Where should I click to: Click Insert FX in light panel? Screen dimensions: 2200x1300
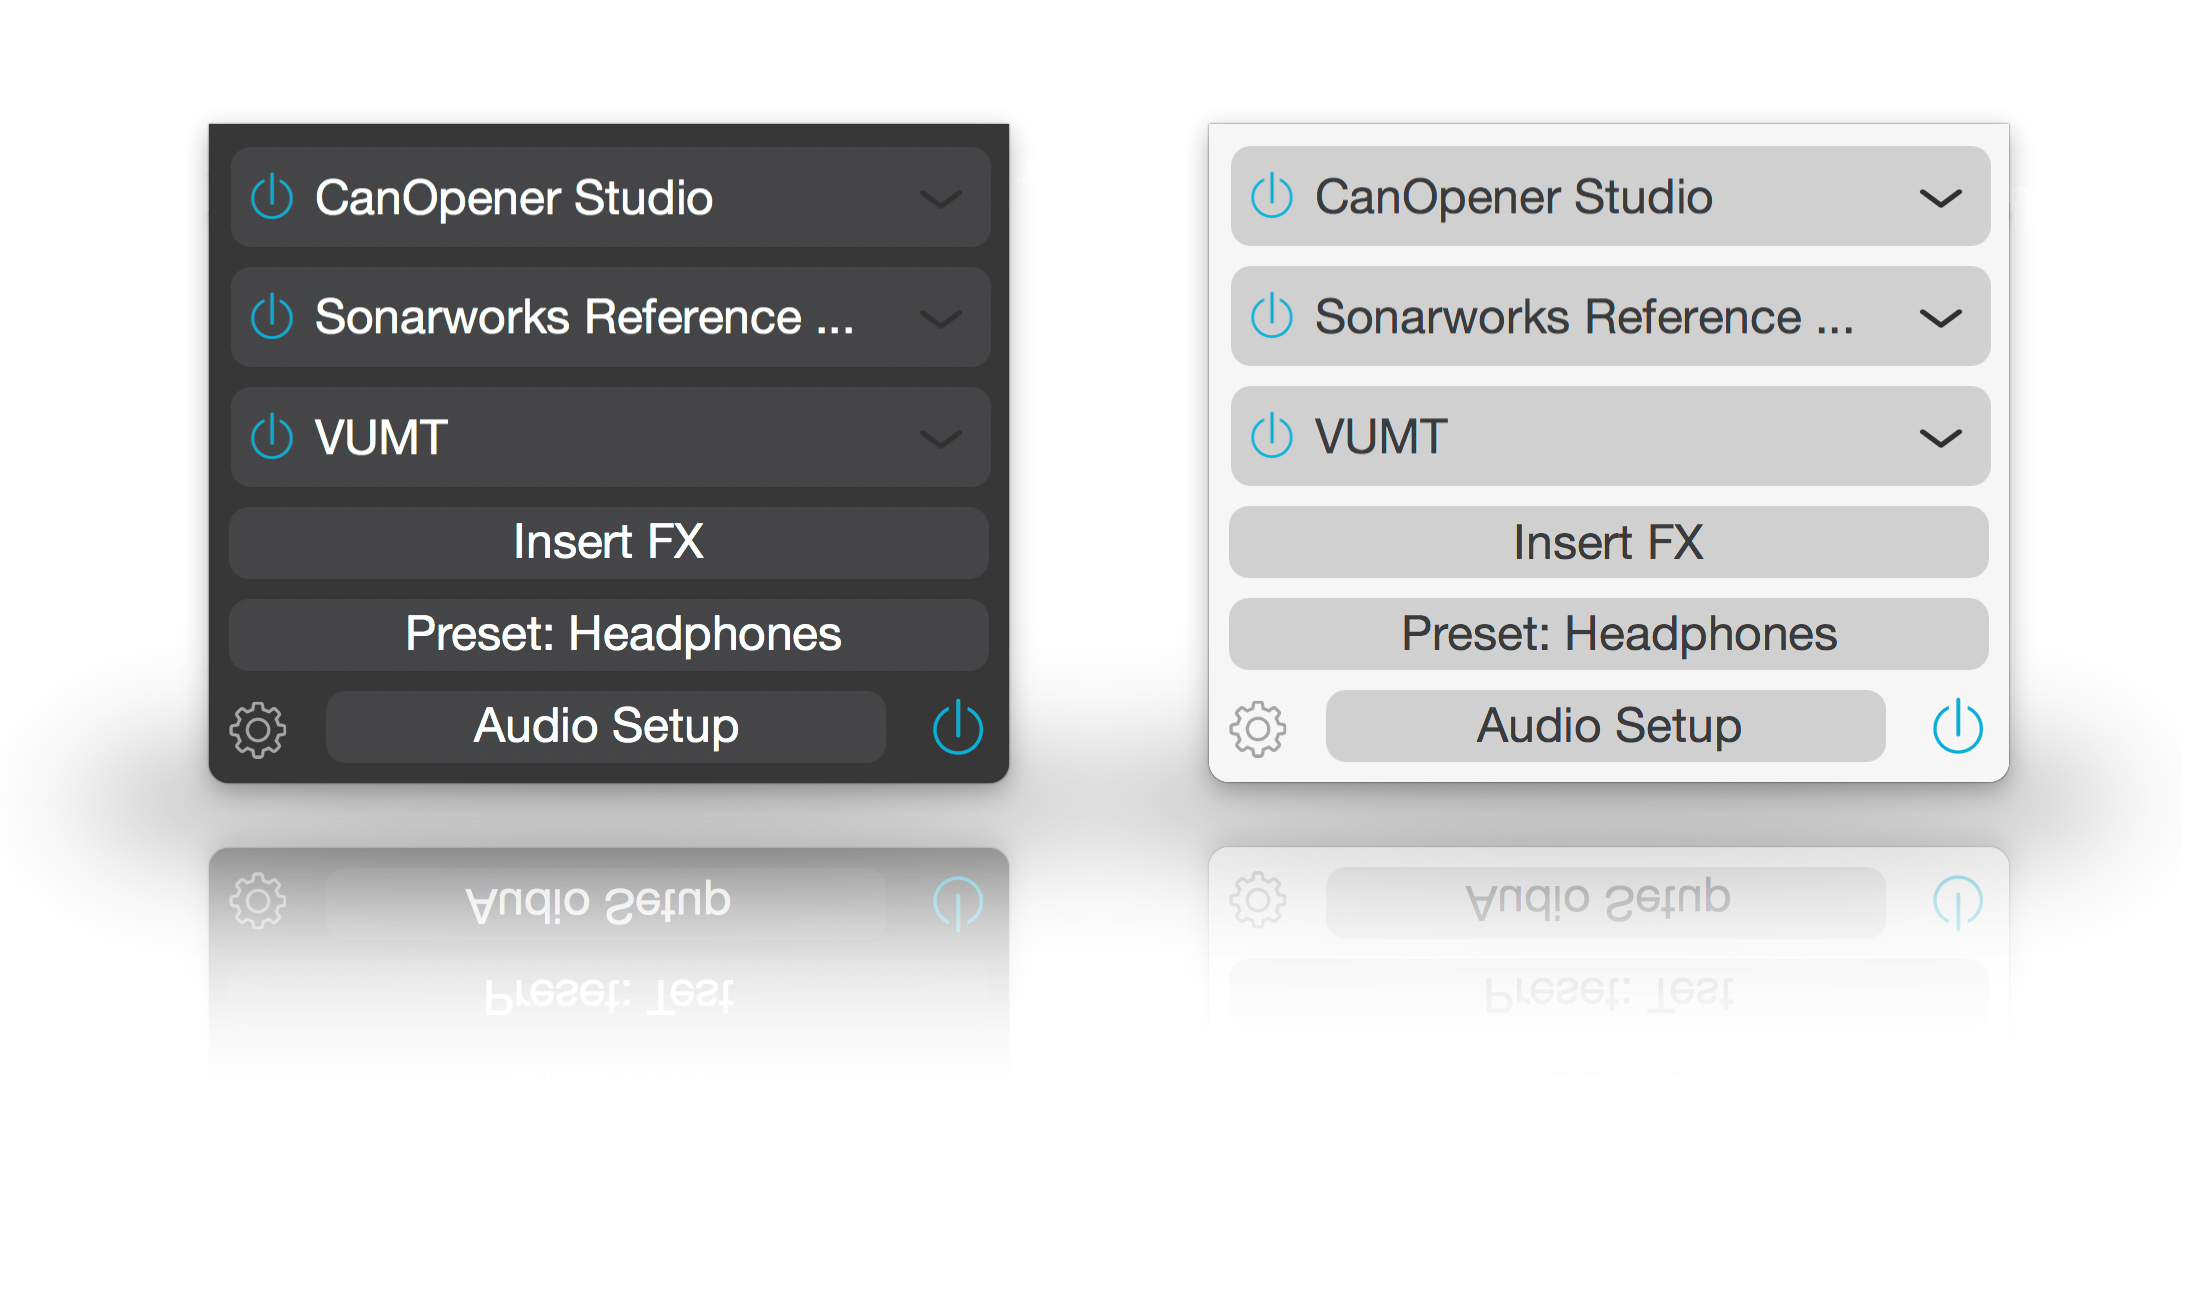tap(1608, 542)
